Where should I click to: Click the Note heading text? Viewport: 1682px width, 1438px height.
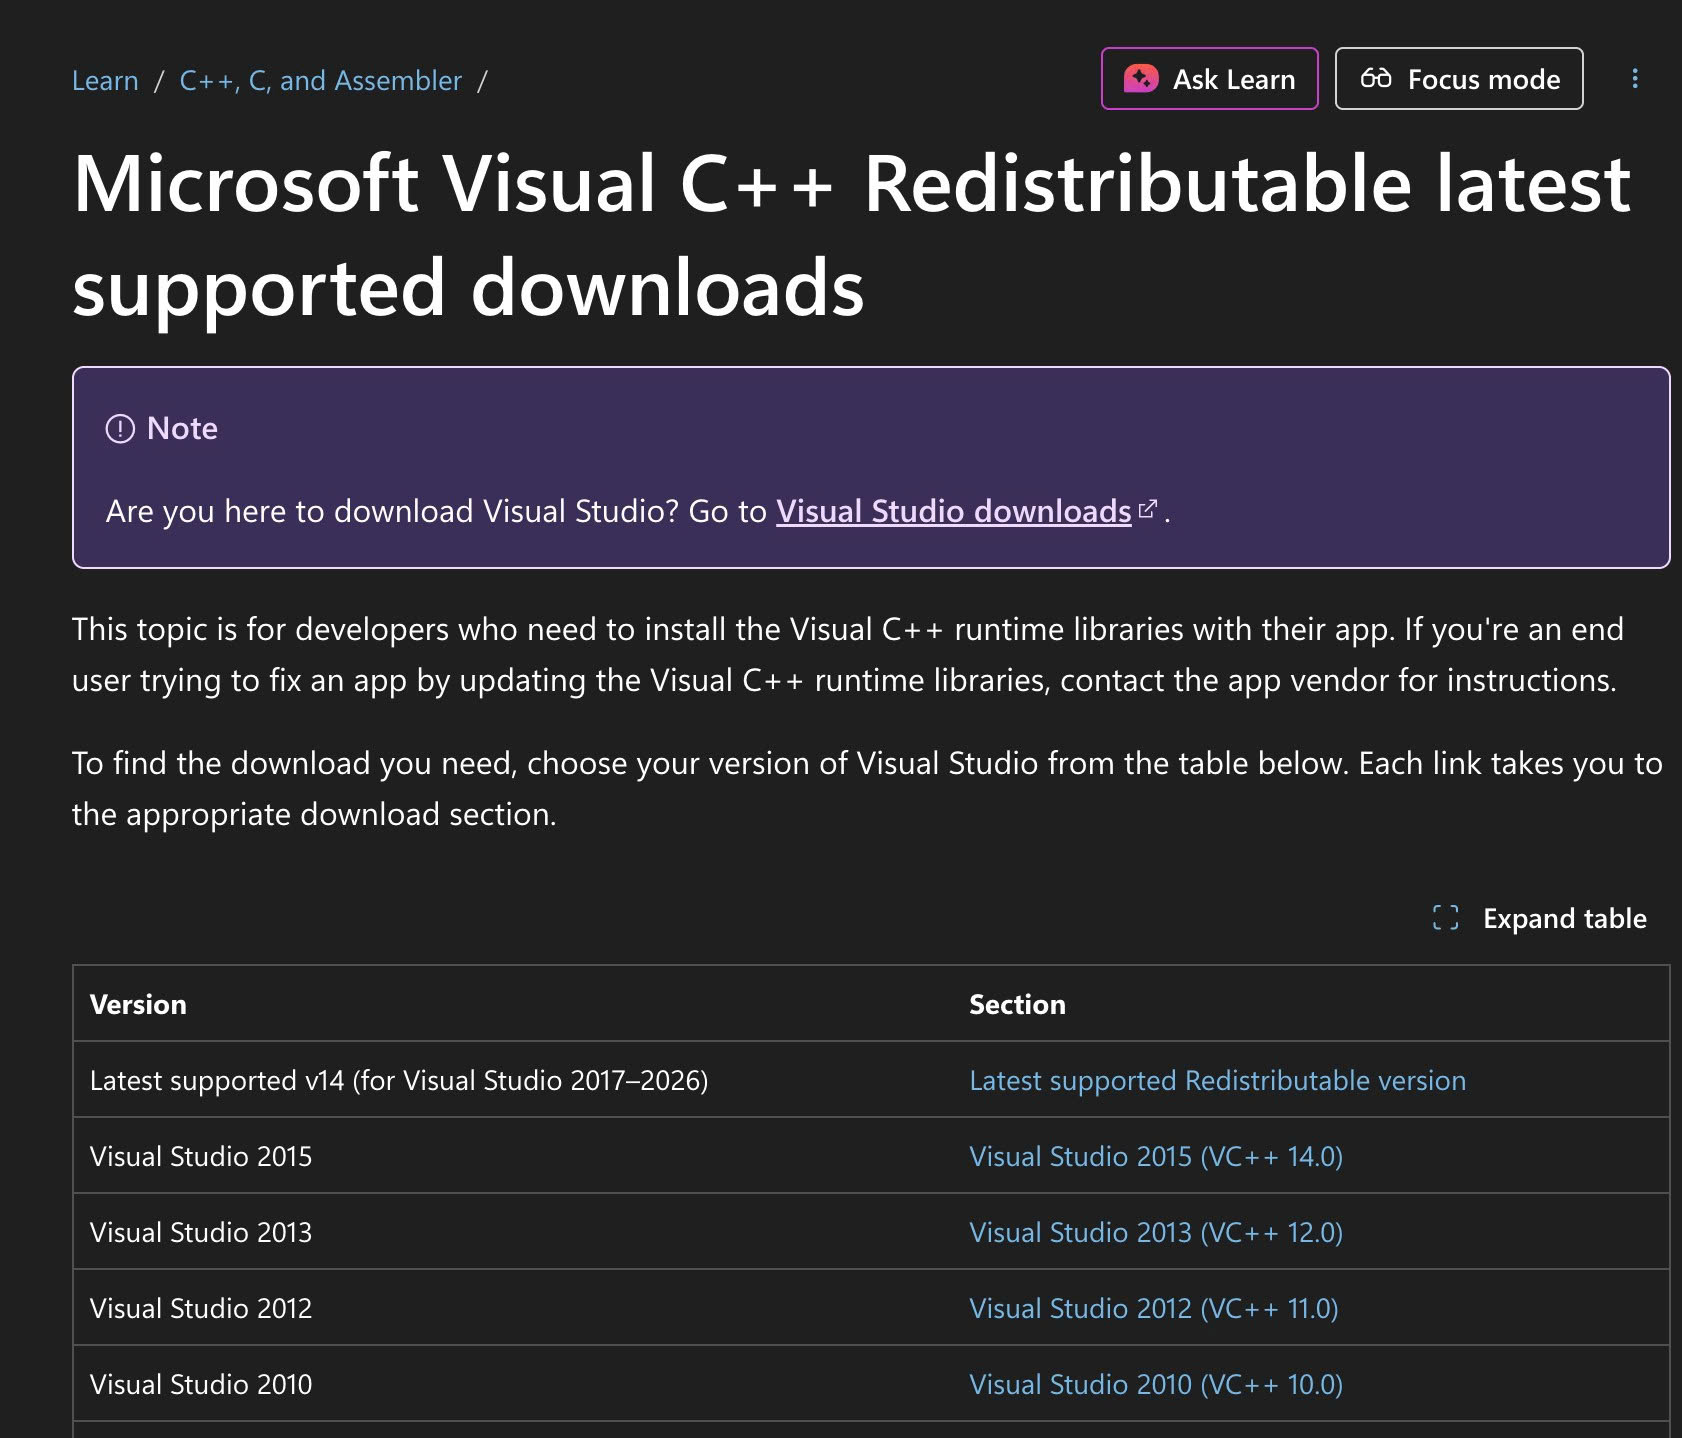(x=182, y=428)
